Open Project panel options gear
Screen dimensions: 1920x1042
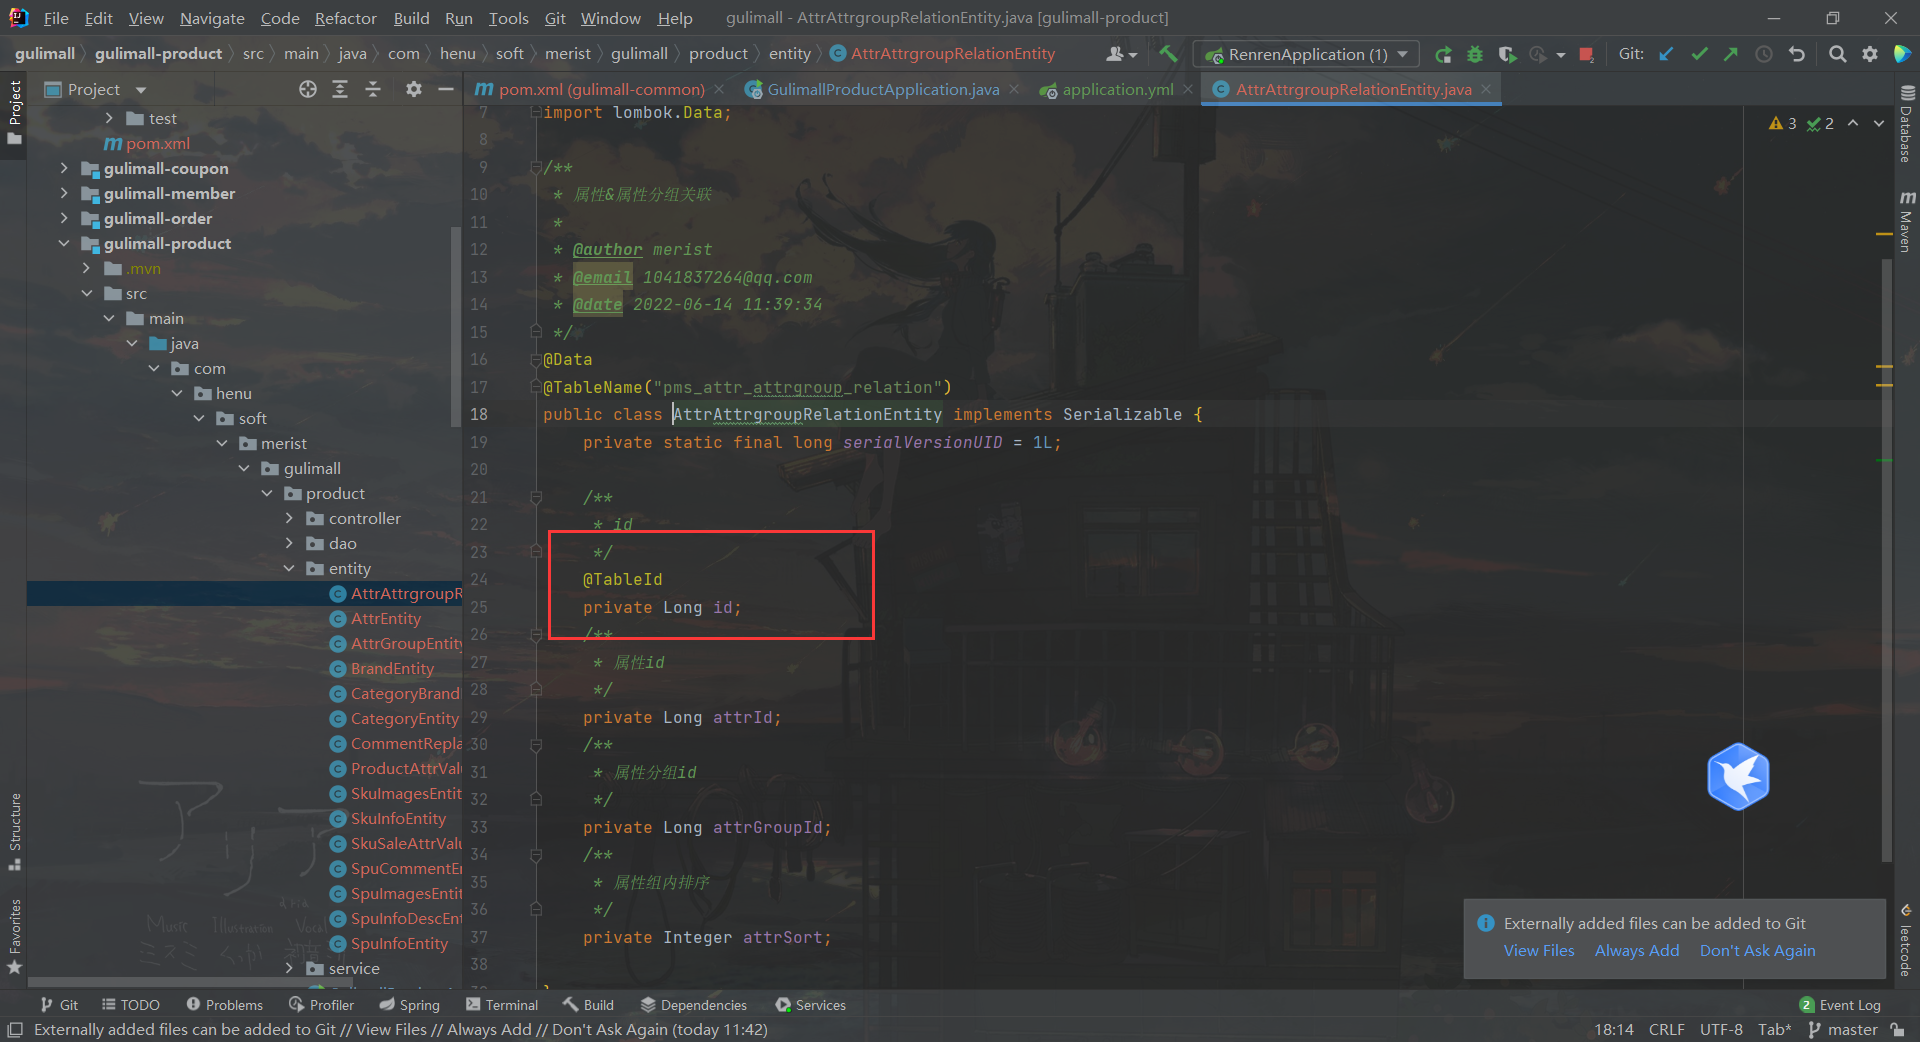point(413,89)
